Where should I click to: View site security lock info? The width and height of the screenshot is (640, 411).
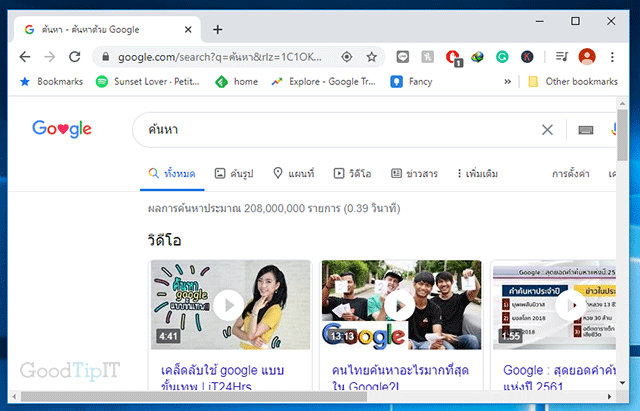click(x=106, y=57)
